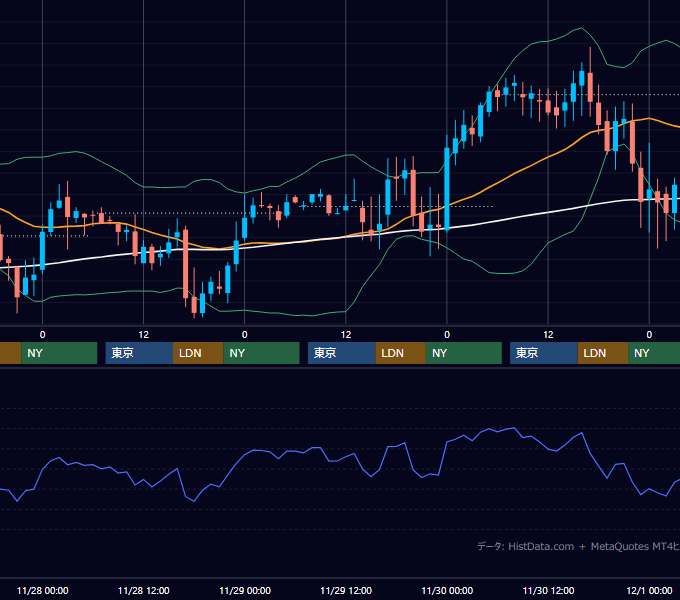Click the 11/29 12:00 date label
This screenshot has height=600, width=680.
point(346,590)
